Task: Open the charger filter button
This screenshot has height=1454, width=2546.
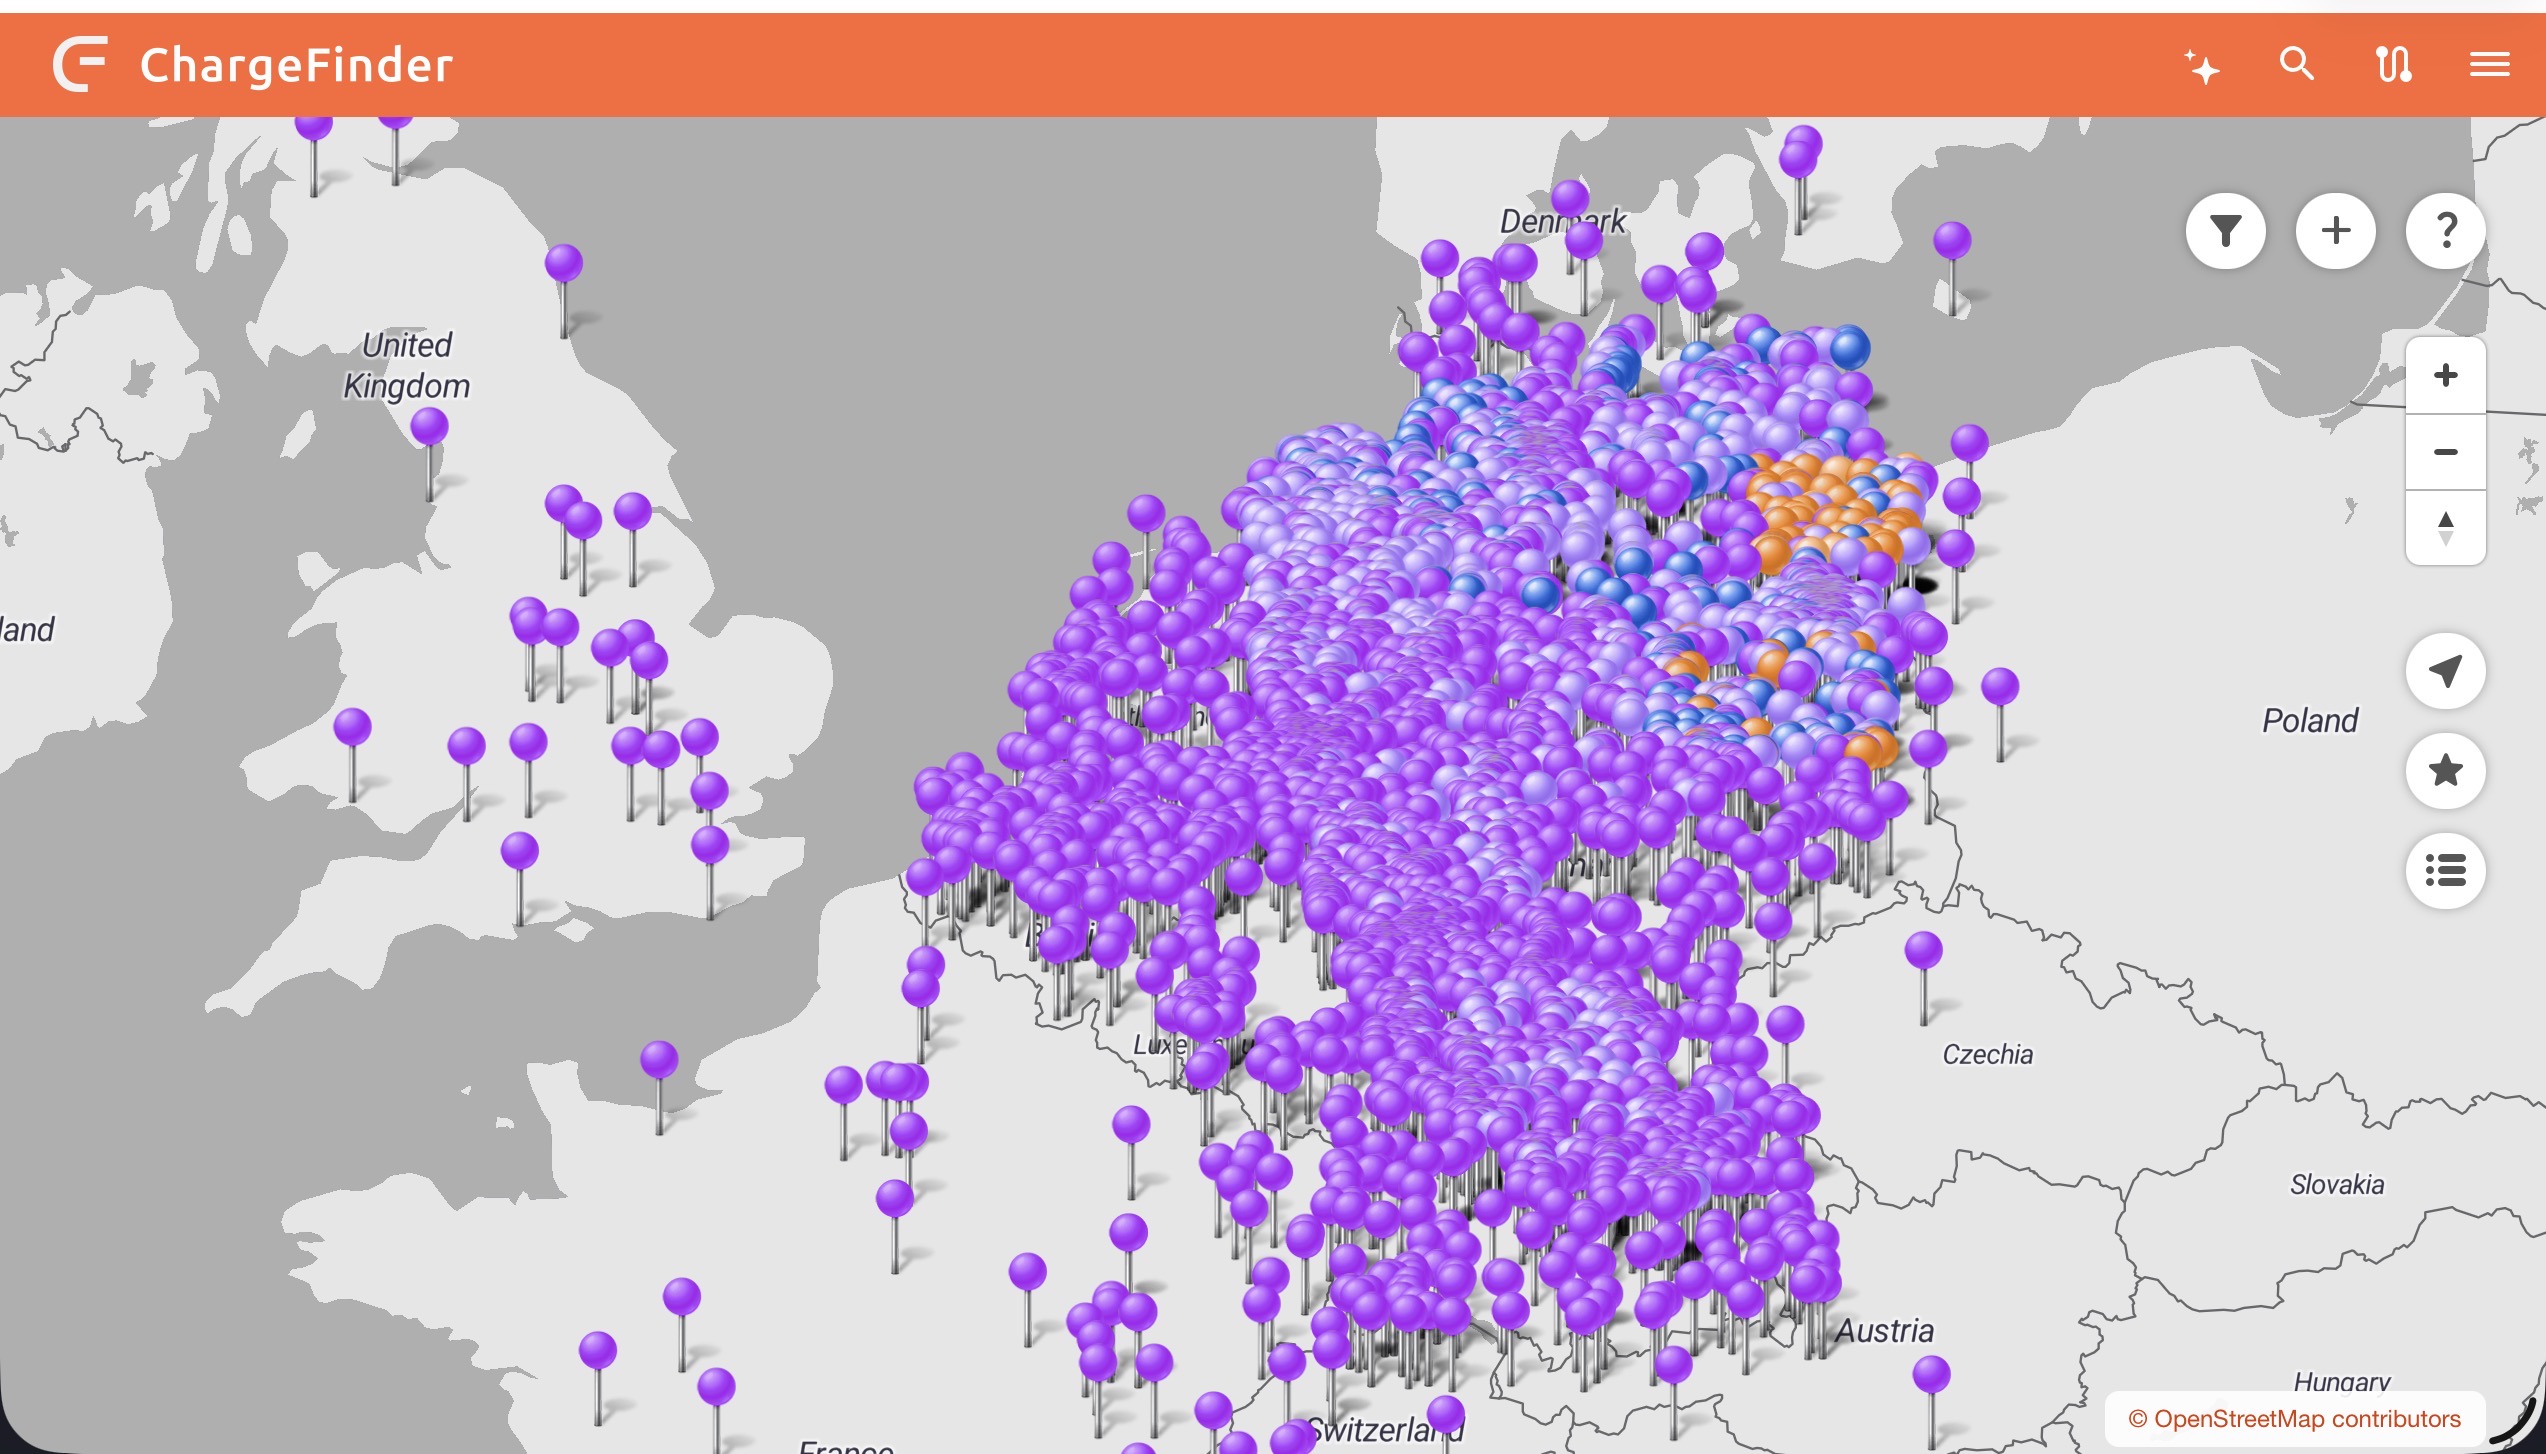Action: pos(2225,232)
